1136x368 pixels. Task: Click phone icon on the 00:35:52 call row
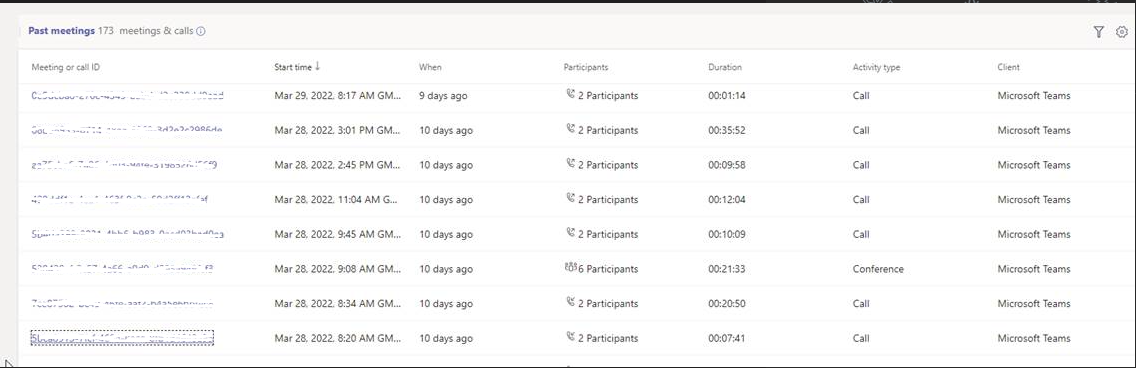point(570,130)
